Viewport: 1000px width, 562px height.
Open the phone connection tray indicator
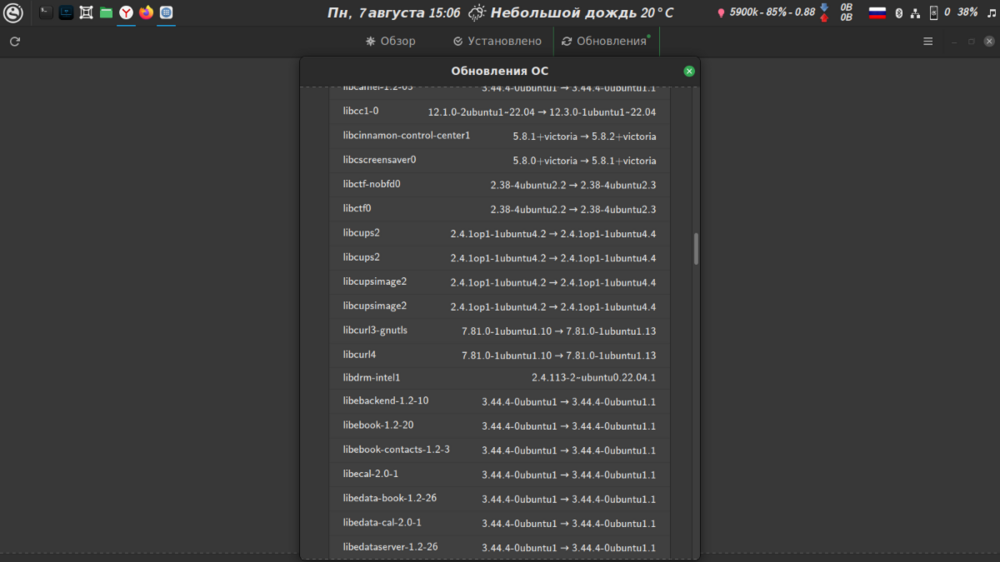pyautogui.click(x=934, y=13)
